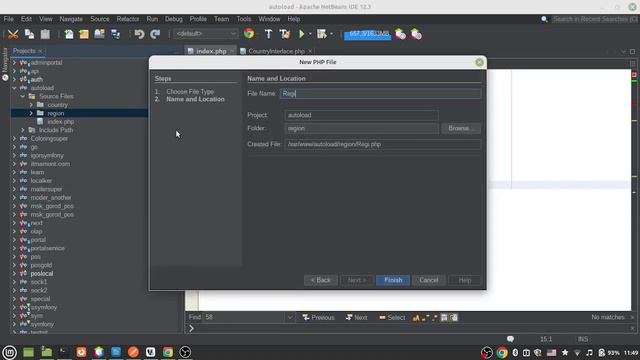Open the Help menu
Image resolution: width=640 pixels, height=360 pixels.
click(x=293, y=19)
